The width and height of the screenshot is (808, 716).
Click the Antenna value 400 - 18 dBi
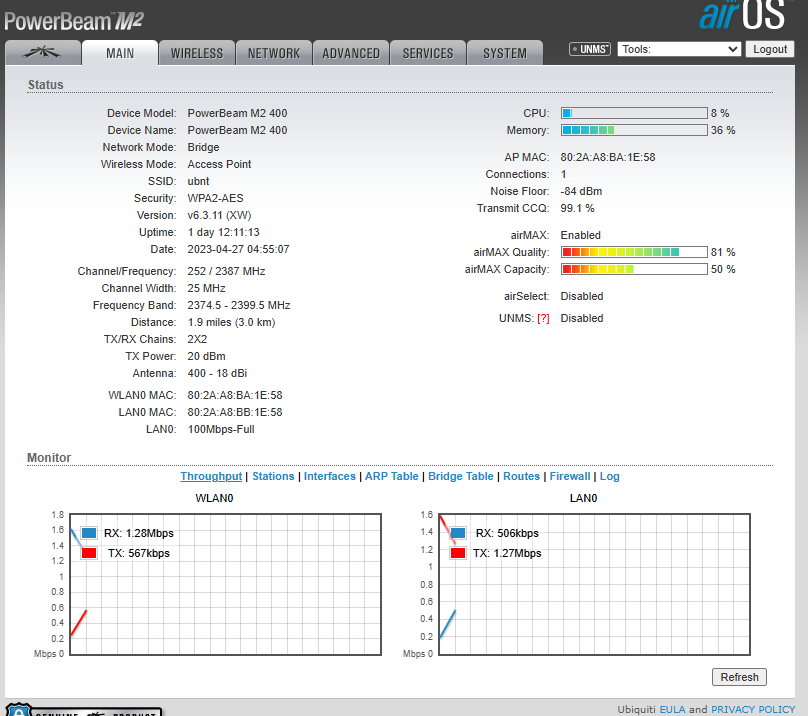[x=217, y=373]
